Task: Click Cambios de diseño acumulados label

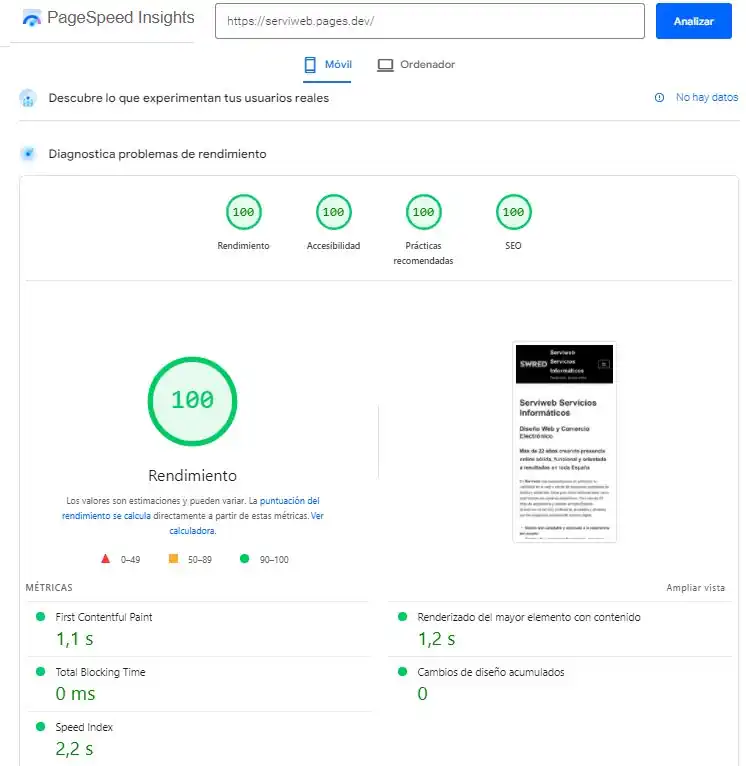Action: click(490, 672)
